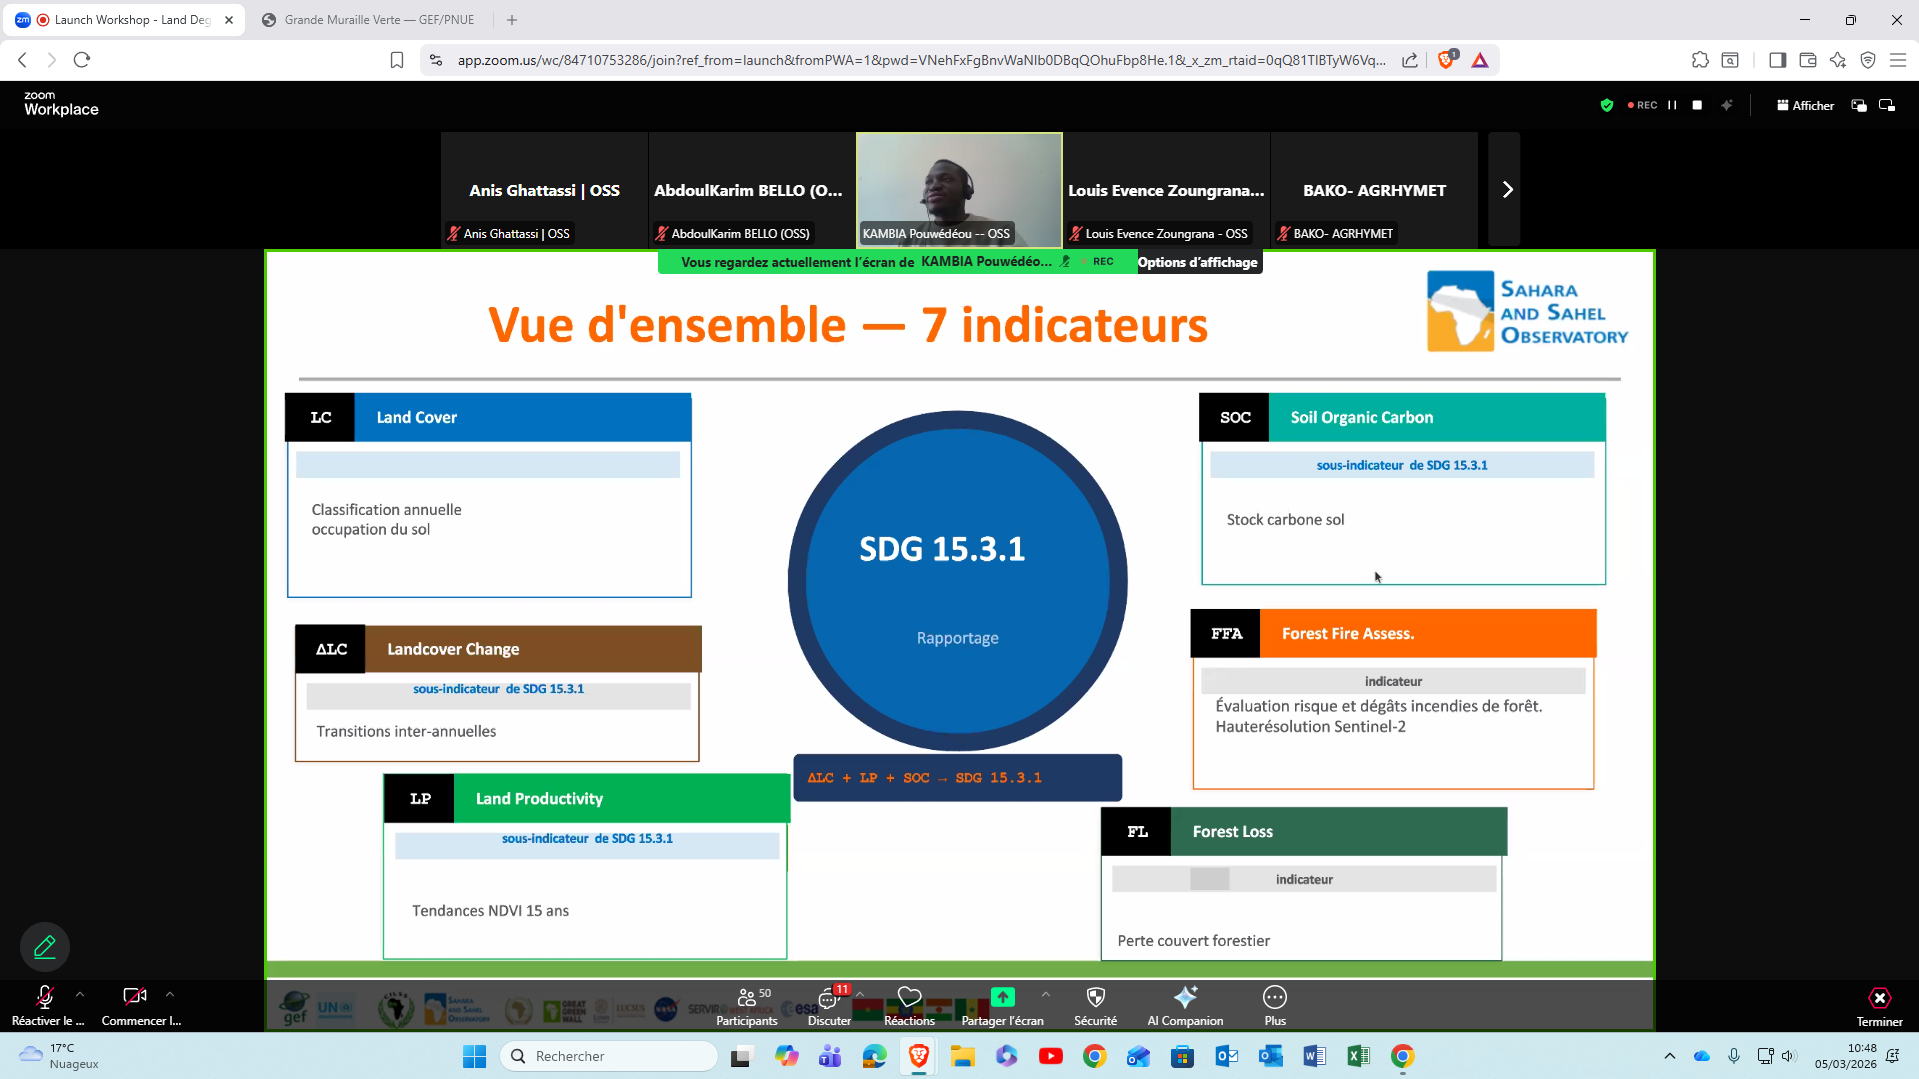Stop the recording with the square button
Image resolution: width=1919 pixels, height=1079 pixels.
pos(1697,105)
